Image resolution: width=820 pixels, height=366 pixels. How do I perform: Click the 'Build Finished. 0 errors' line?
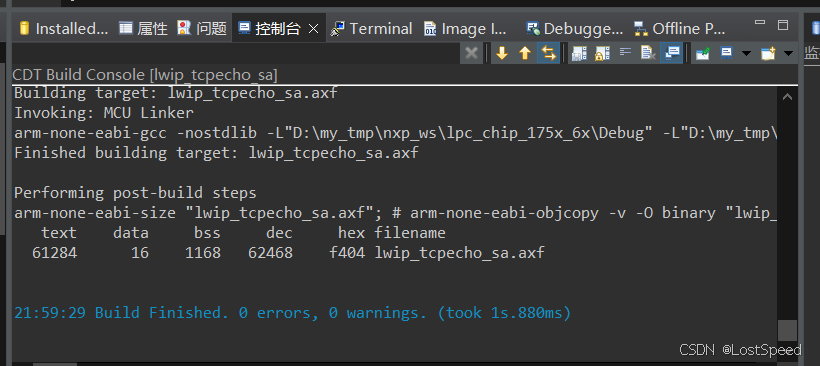292,313
